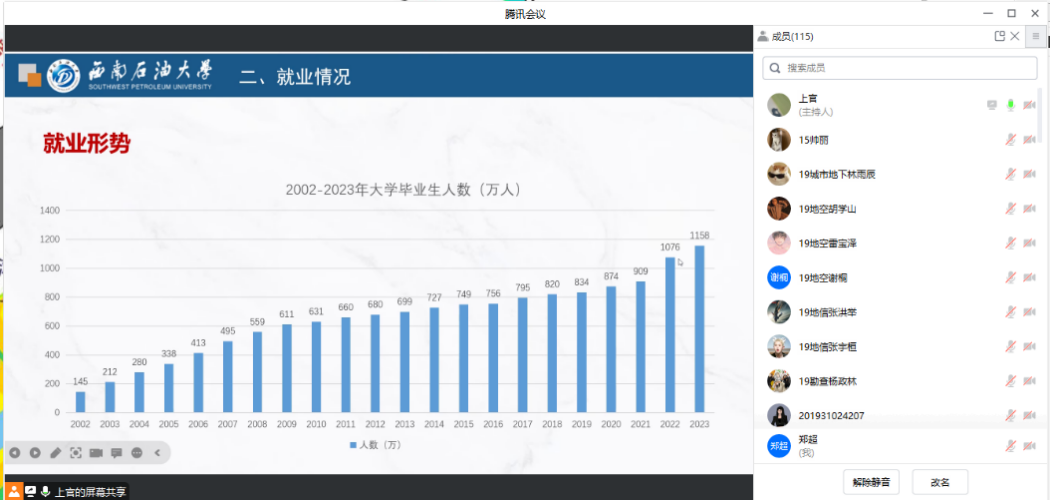Select member 19地空谢桐 in the list

(823, 278)
